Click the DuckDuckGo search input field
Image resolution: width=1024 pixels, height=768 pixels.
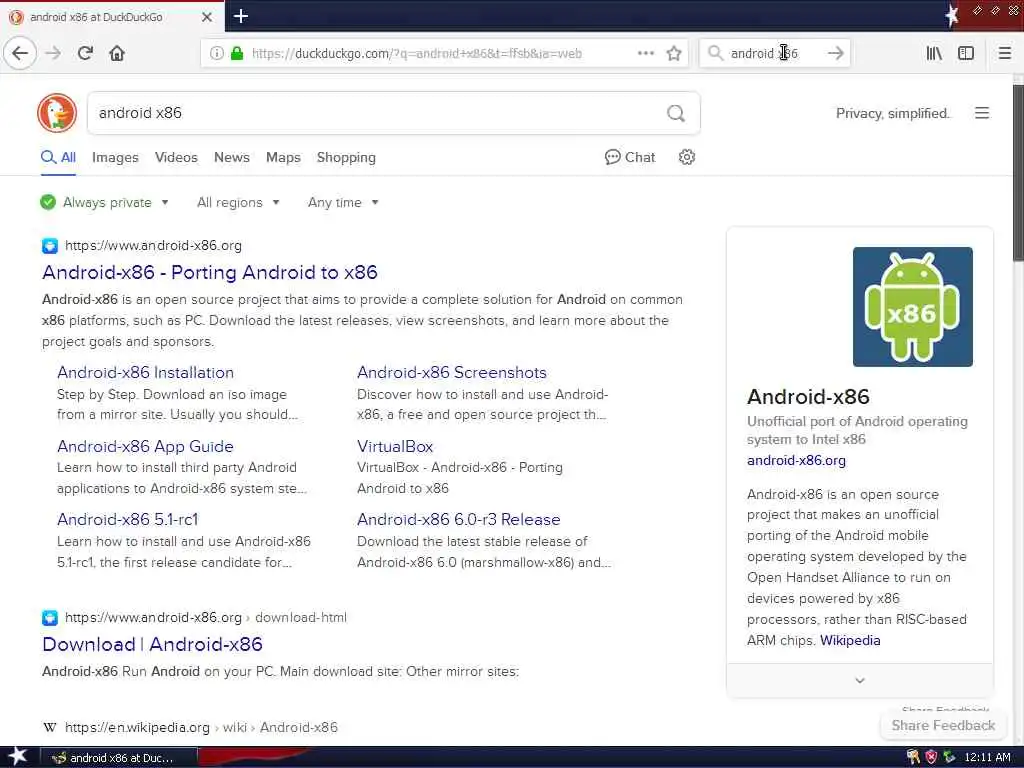pyautogui.click(x=379, y=114)
